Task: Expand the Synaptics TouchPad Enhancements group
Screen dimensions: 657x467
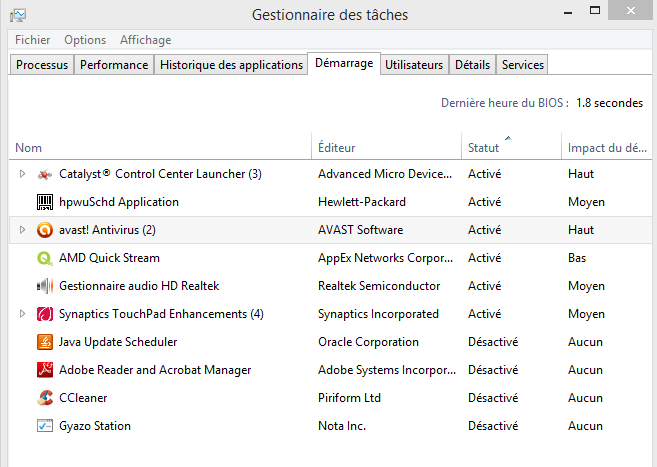Action: coord(23,314)
